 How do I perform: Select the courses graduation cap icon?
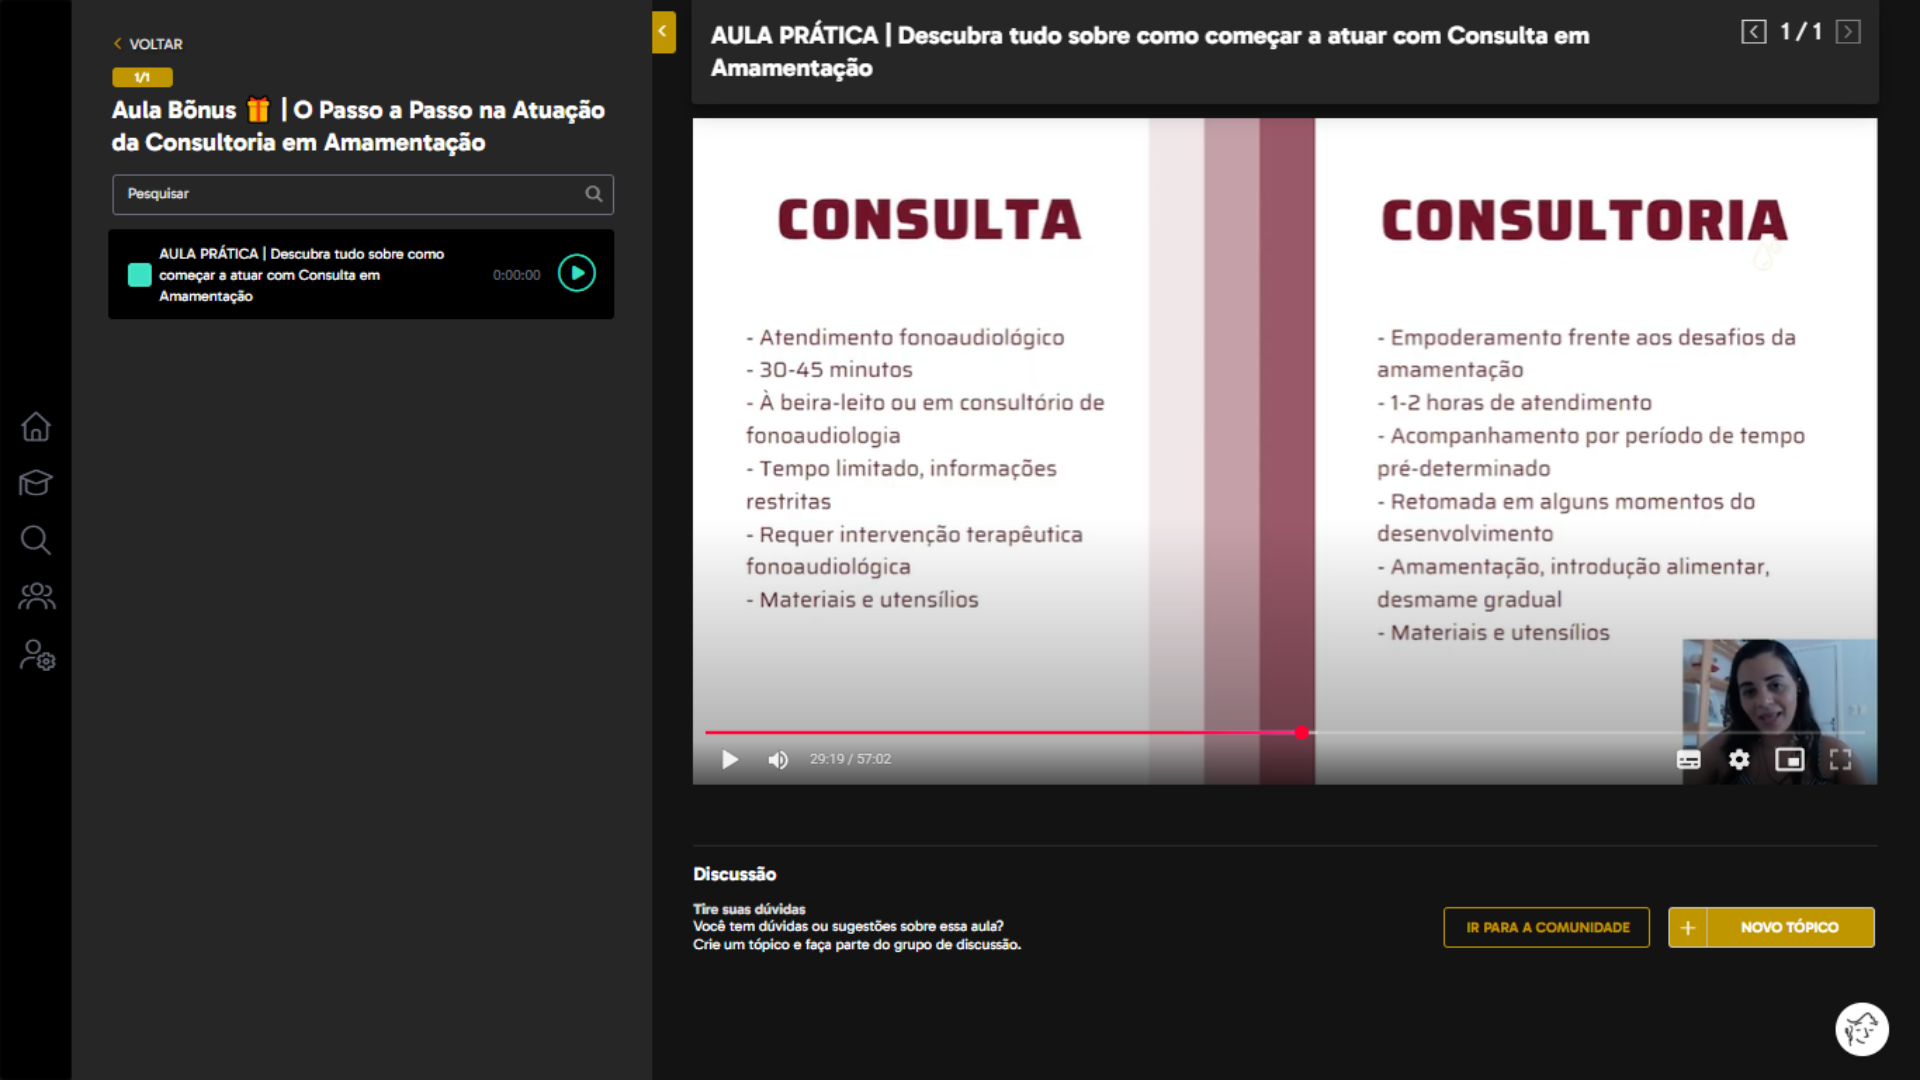36,483
